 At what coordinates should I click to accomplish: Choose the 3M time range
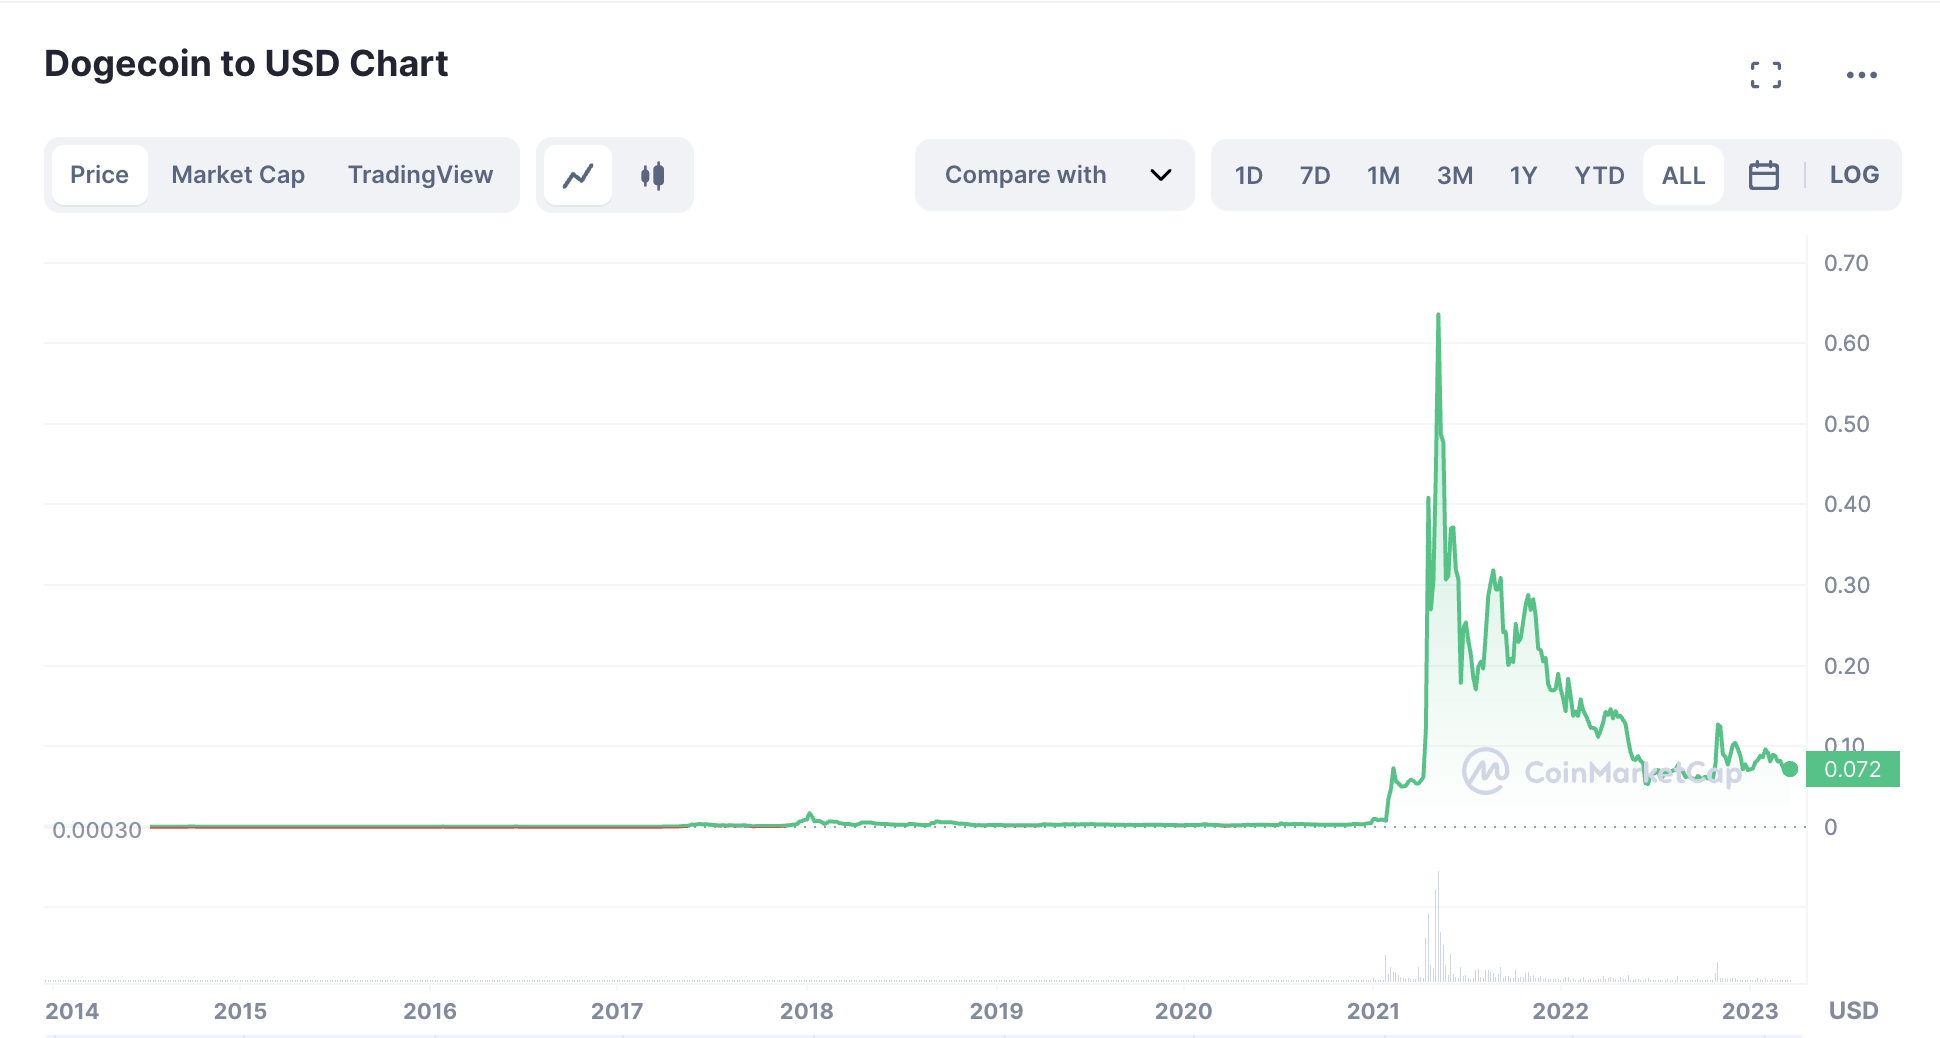[x=1455, y=176]
